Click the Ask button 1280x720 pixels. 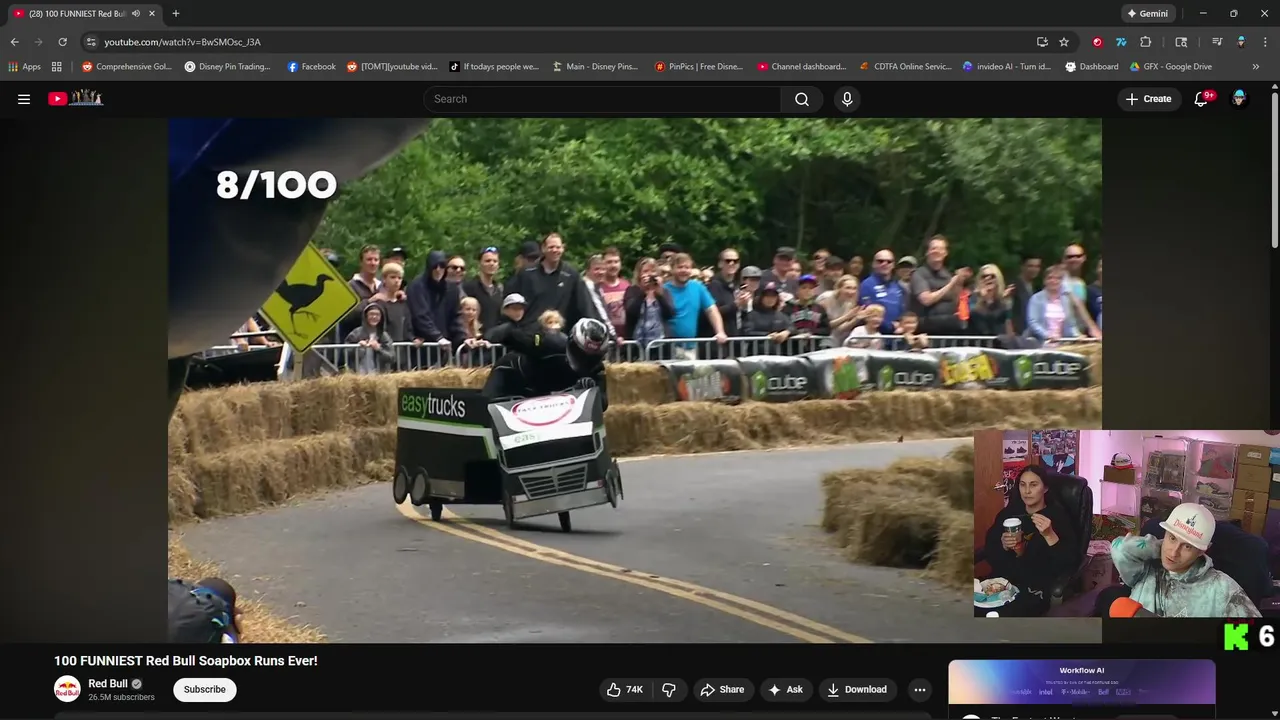pyautogui.click(x=785, y=689)
